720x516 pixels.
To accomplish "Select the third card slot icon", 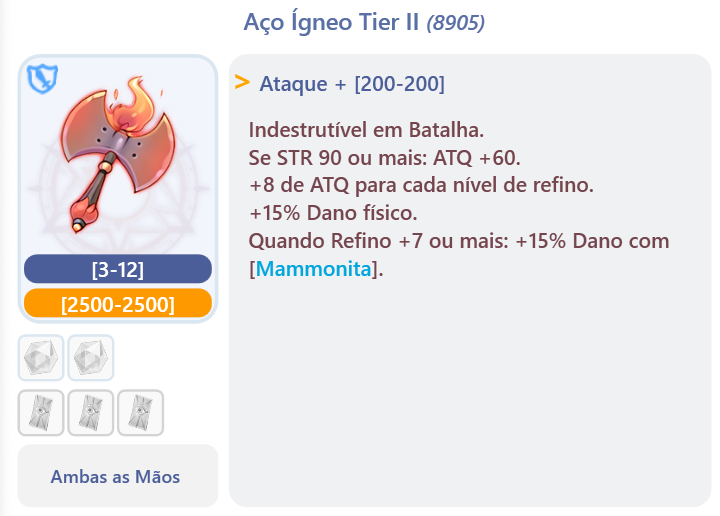I will (141, 413).
